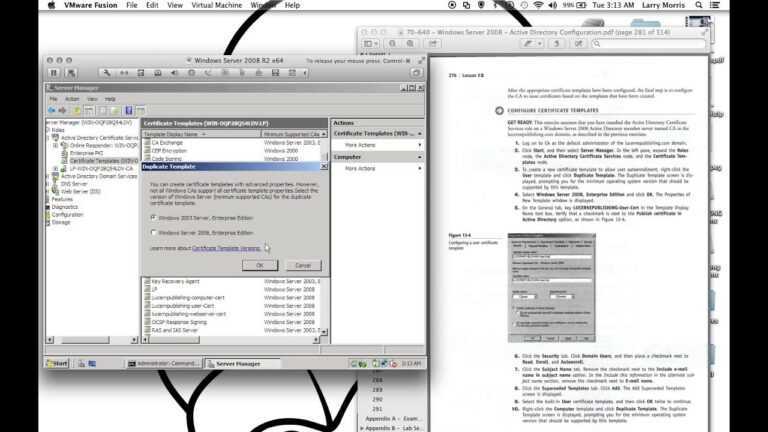Click the volume icon in Mac menu bar
Viewport: 768px width, 432px height.
coord(552,5)
